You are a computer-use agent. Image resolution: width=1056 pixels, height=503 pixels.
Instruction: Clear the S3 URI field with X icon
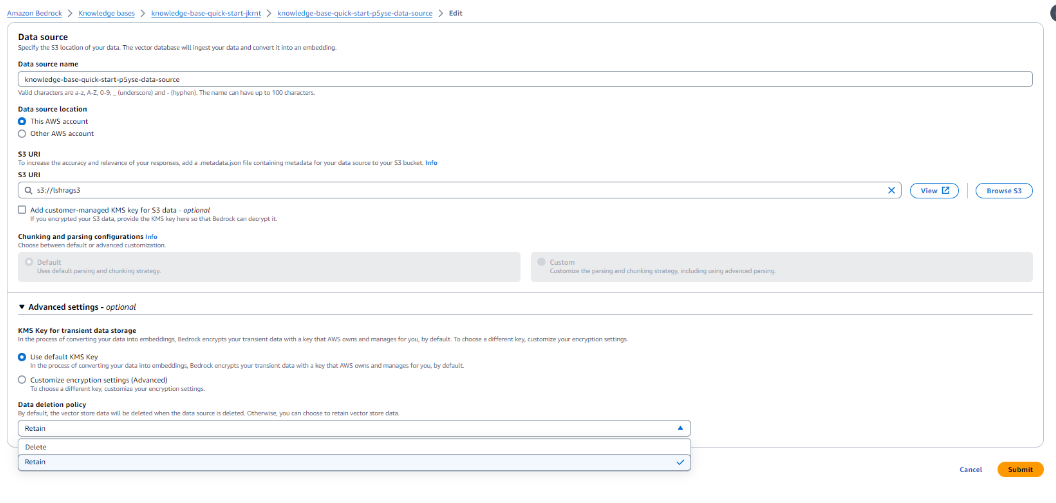click(x=891, y=191)
